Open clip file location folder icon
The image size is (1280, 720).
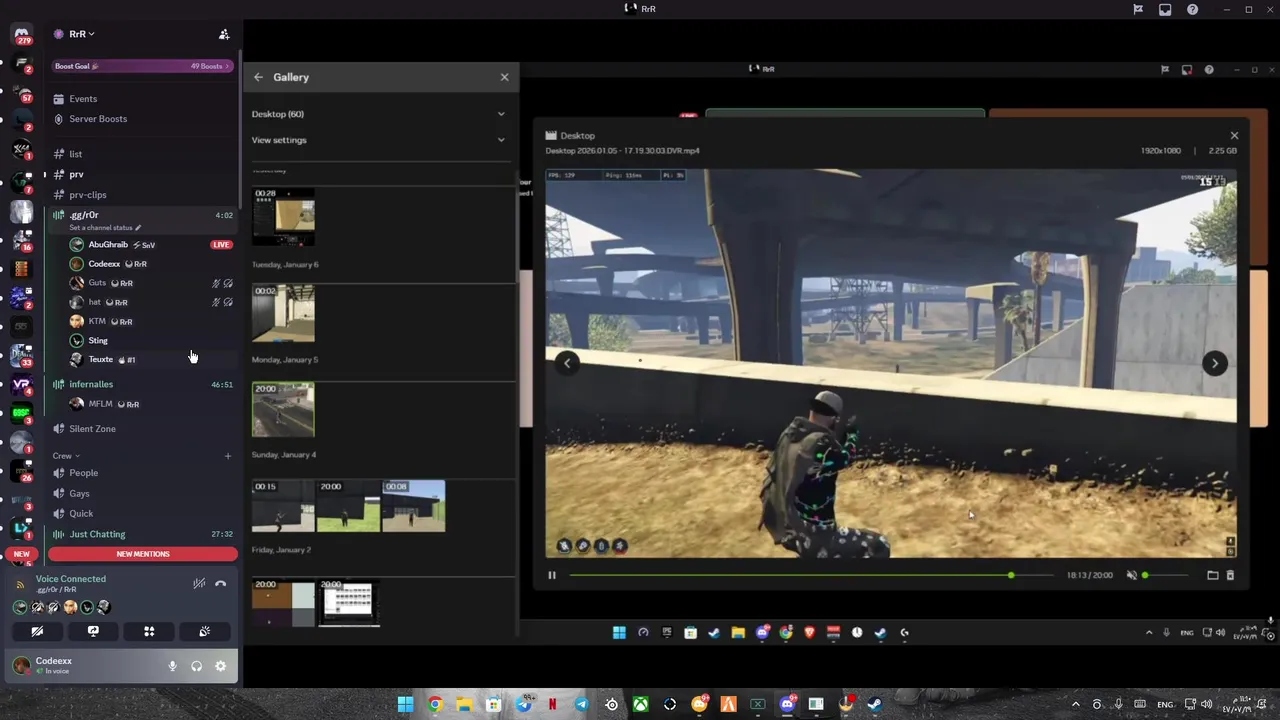pyautogui.click(x=1213, y=575)
